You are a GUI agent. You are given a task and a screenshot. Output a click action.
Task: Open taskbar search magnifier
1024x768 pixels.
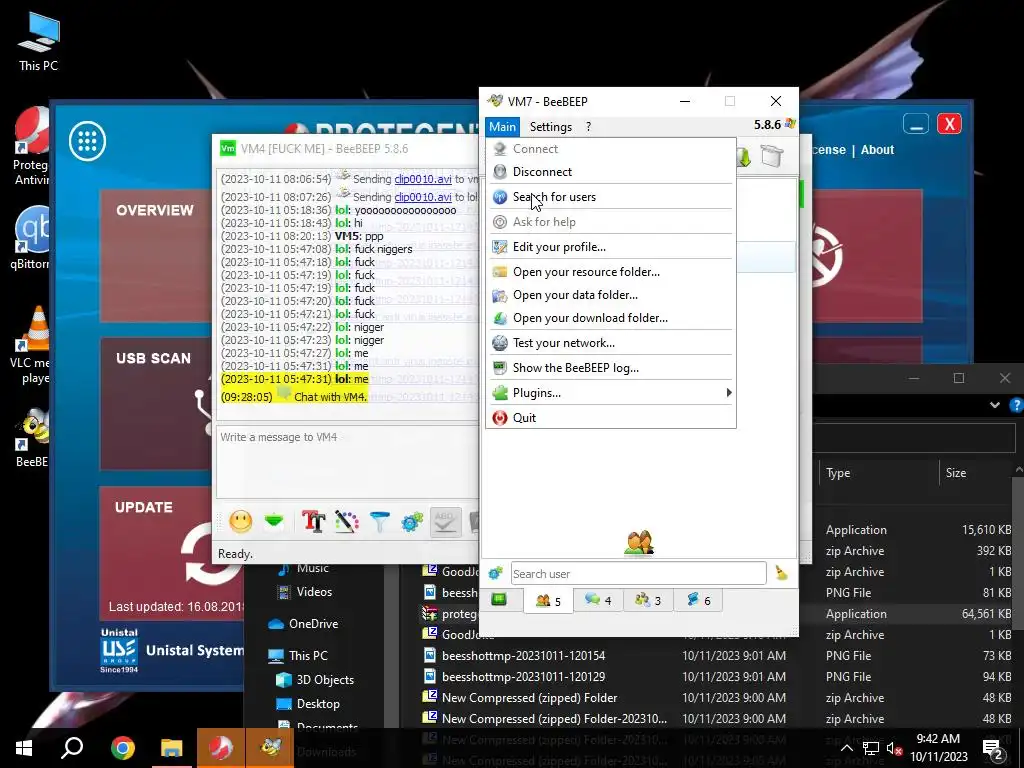point(72,748)
